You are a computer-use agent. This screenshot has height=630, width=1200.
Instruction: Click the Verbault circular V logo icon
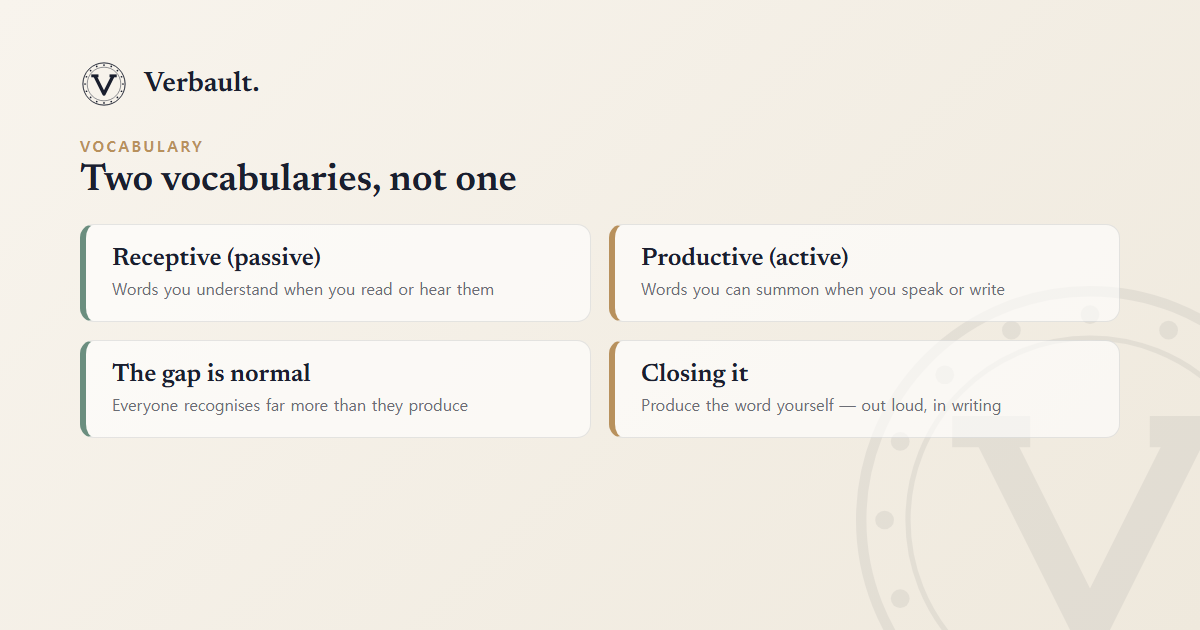tap(104, 84)
